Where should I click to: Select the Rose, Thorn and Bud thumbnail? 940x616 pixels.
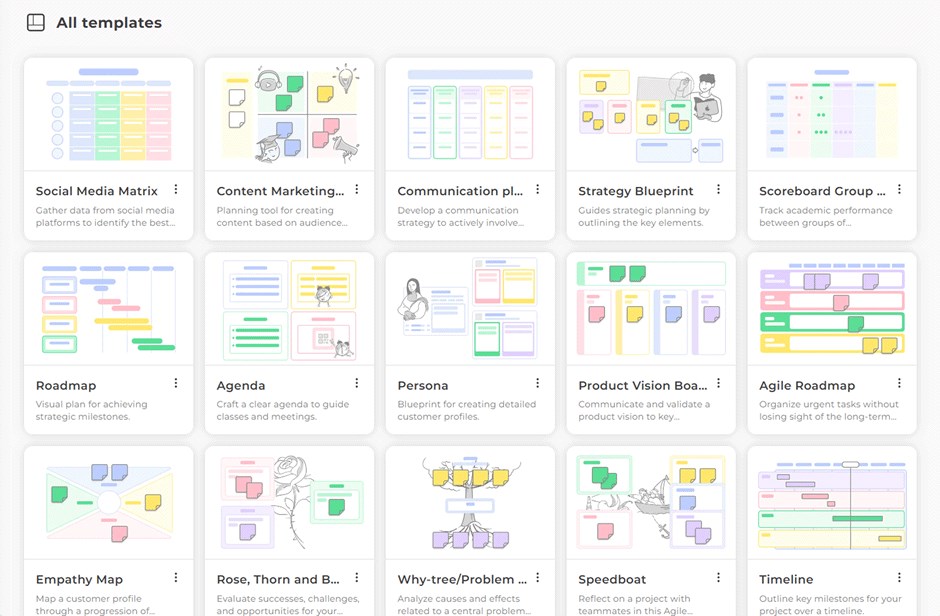point(290,503)
